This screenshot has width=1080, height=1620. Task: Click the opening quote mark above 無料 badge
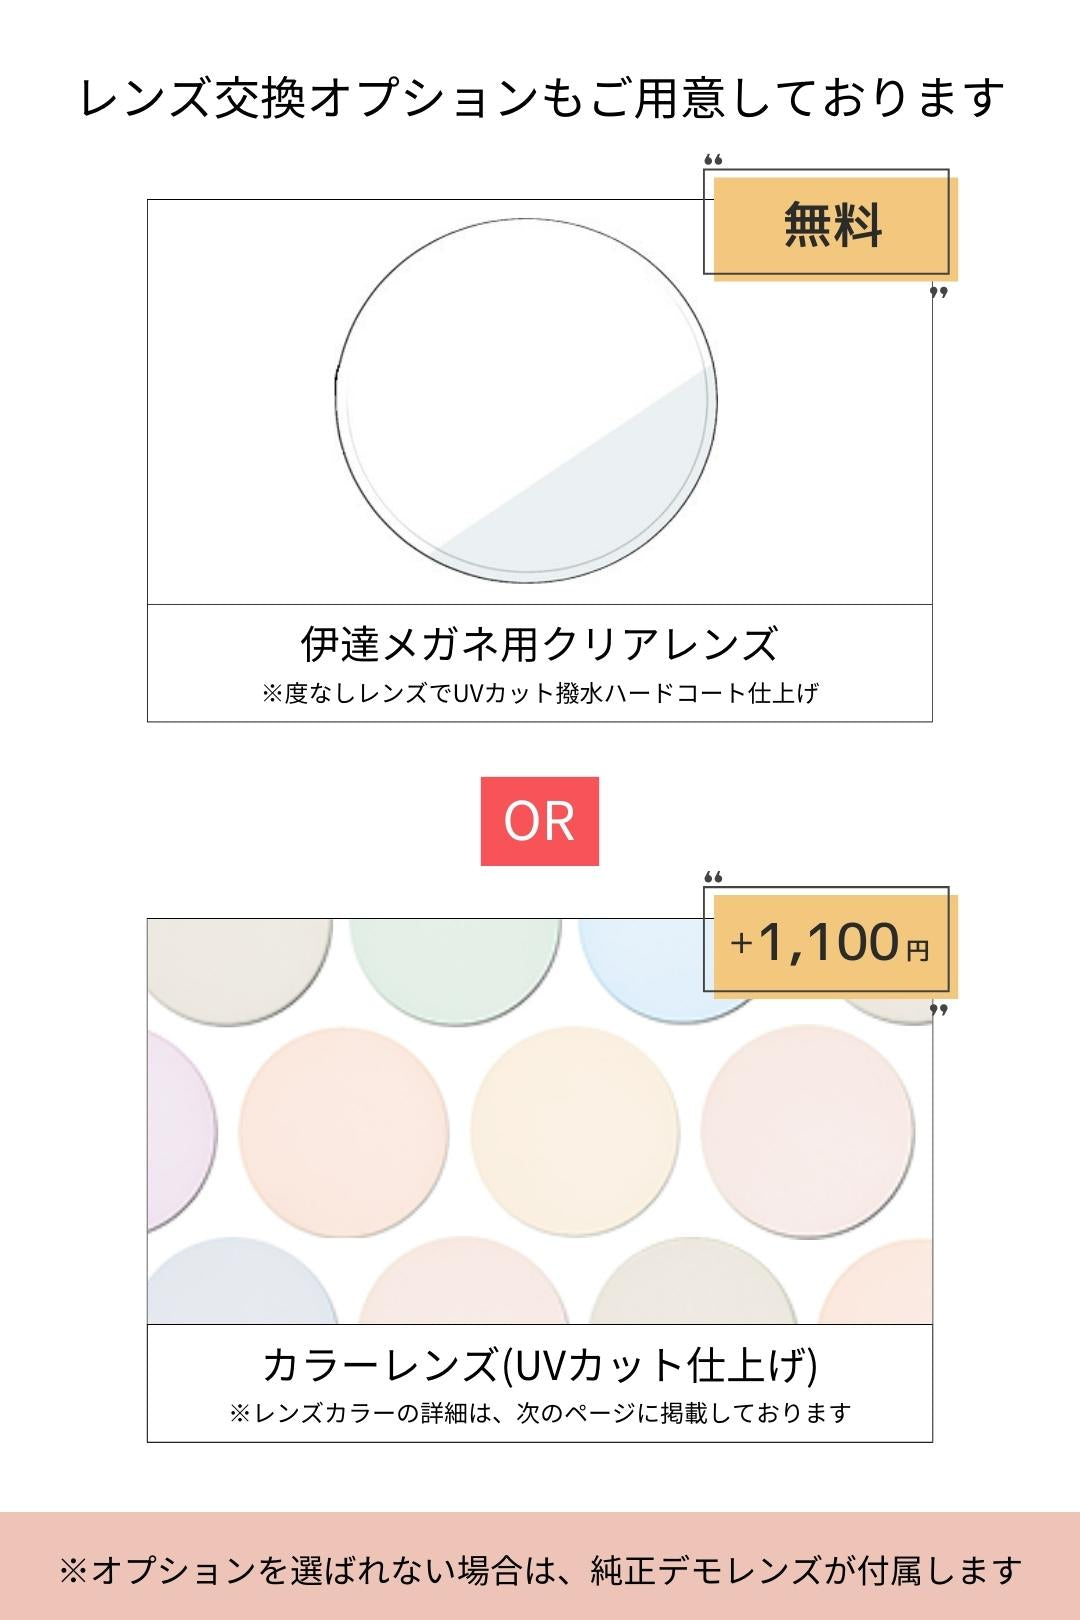point(713,160)
